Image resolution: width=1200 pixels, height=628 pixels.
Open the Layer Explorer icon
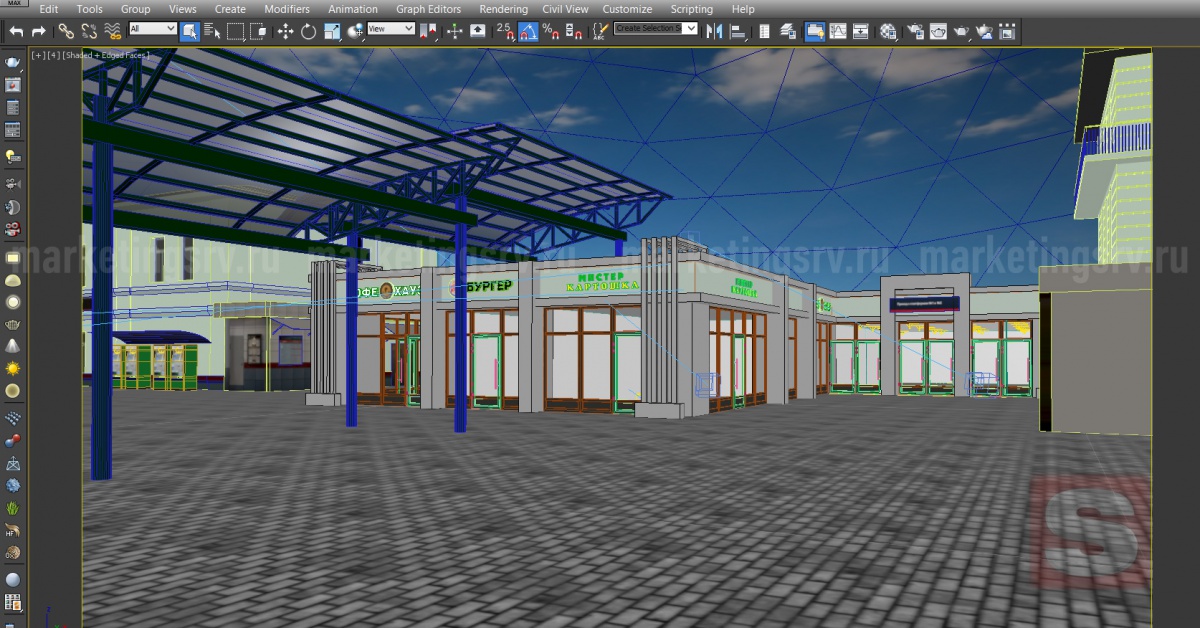pos(788,32)
